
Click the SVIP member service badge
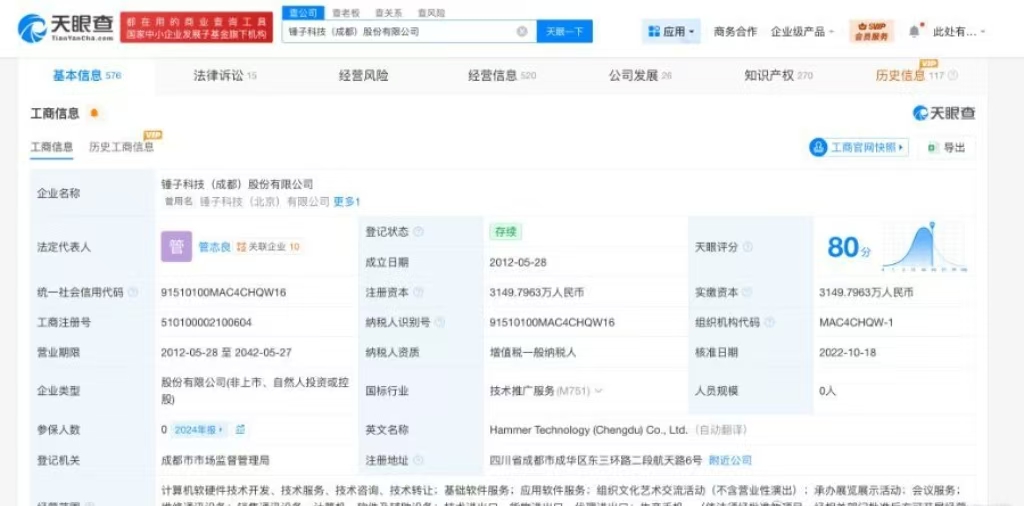(x=871, y=32)
